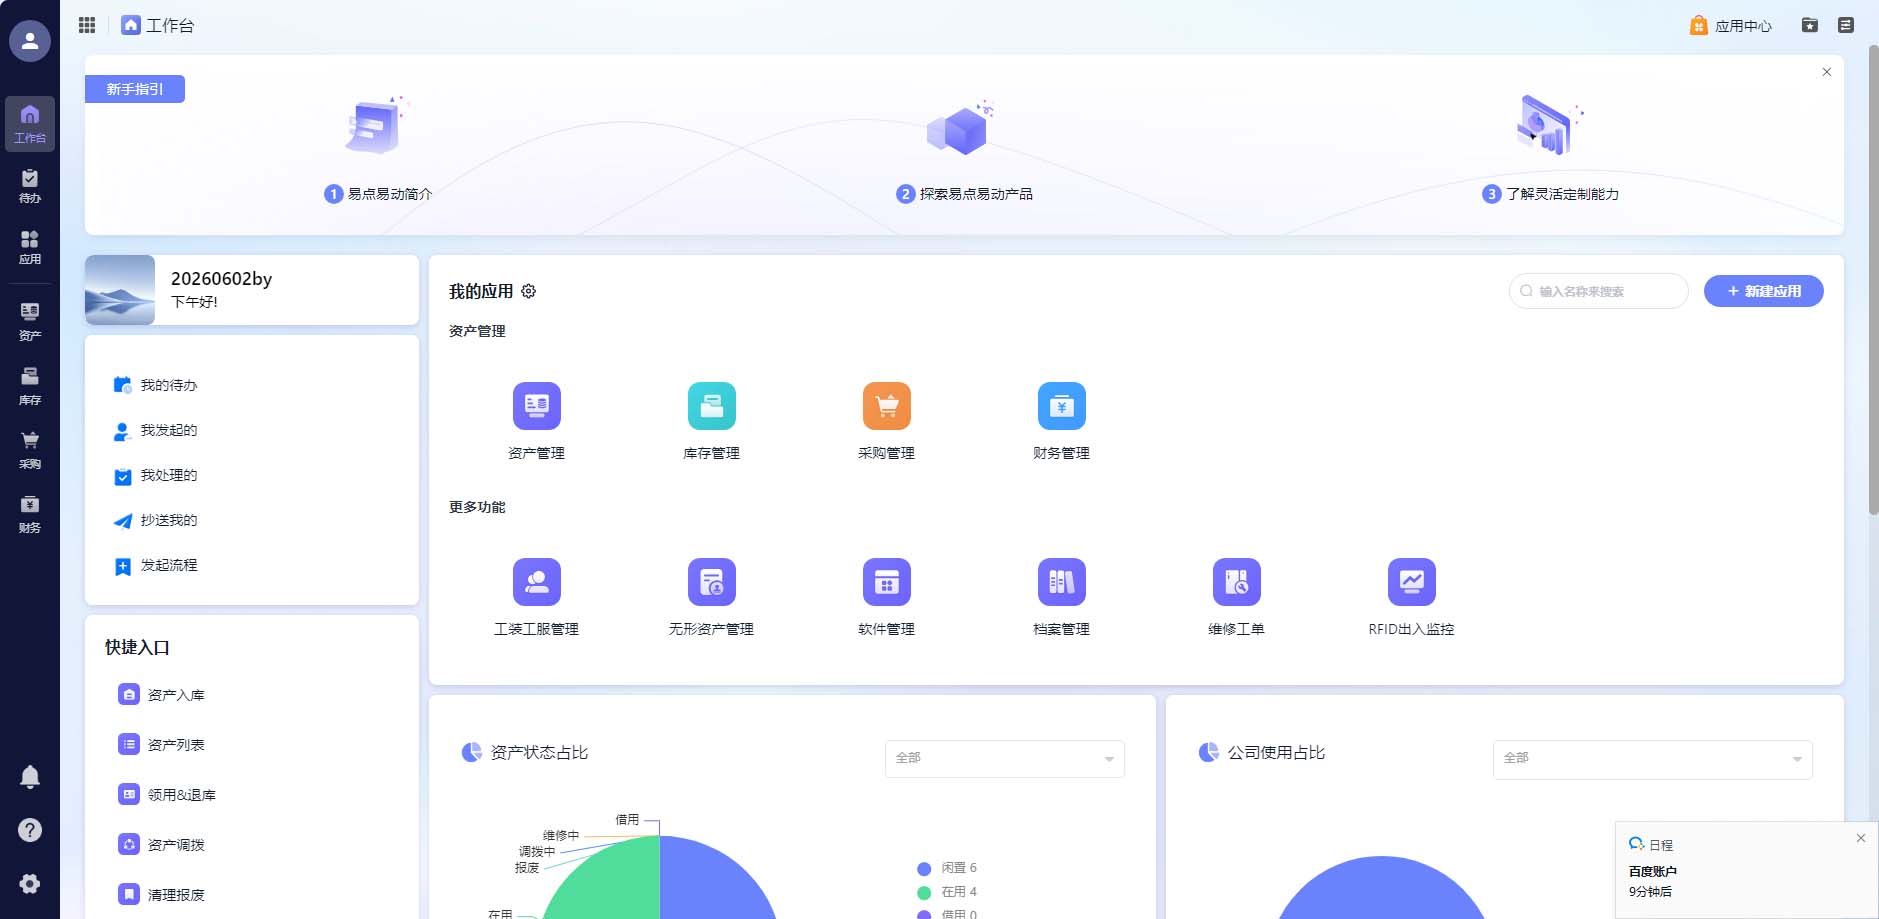The height and width of the screenshot is (919, 1879).
Task: Open step 3 了解灵活定制能力
Action: pyautogui.click(x=1551, y=194)
